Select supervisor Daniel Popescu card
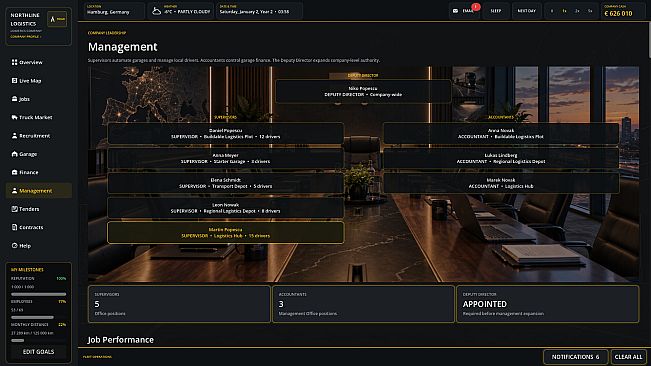This screenshot has height=366, width=651. [225, 133]
